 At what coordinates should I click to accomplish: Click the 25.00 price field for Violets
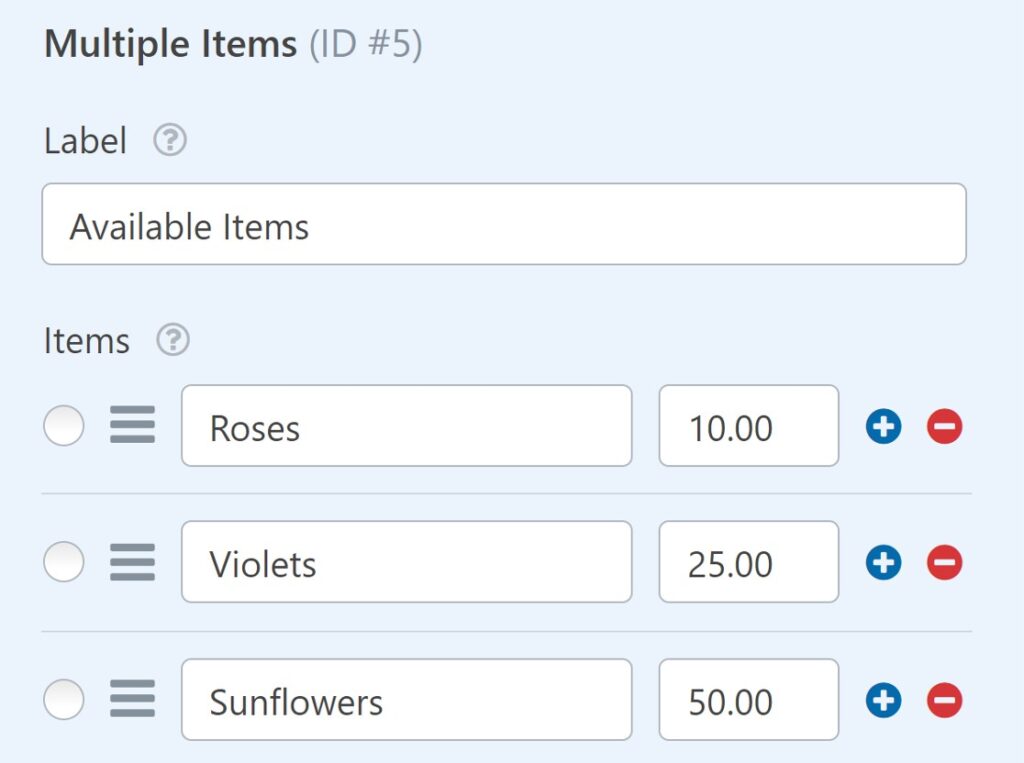[x=748, y=562]
